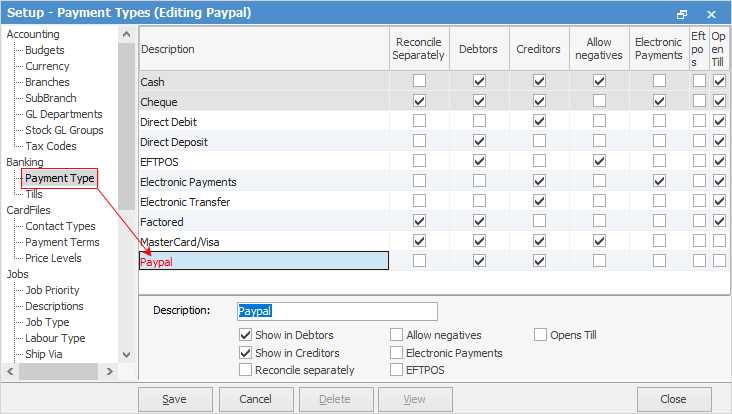The height and width of the screenshot is (414, 732).
Task: Select Accounting tree node
Action: 33,34
